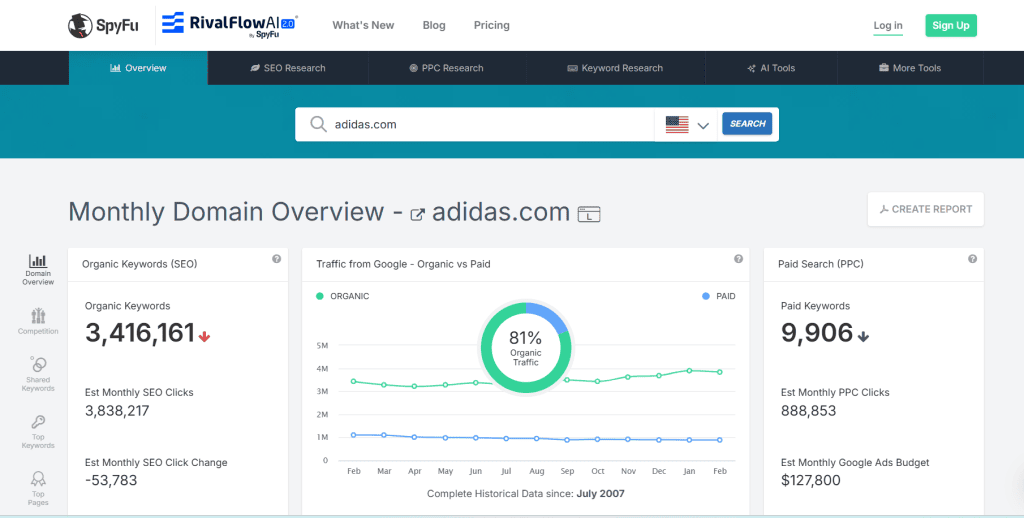Image resolution: width=1024 pixels, height=518 pixels.
Task: Click the July 2007 historical data text
Action: tap(600, 494)
